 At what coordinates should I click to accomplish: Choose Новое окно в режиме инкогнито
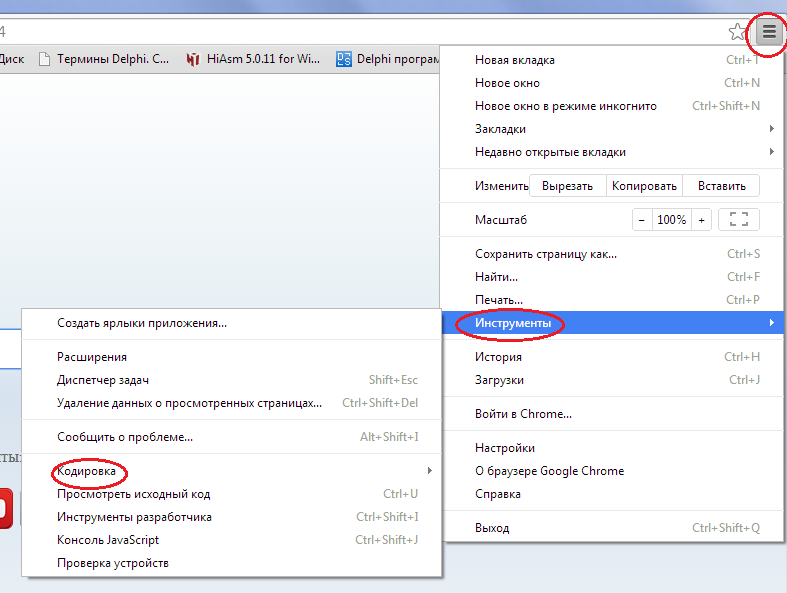(x=566, y=106)
